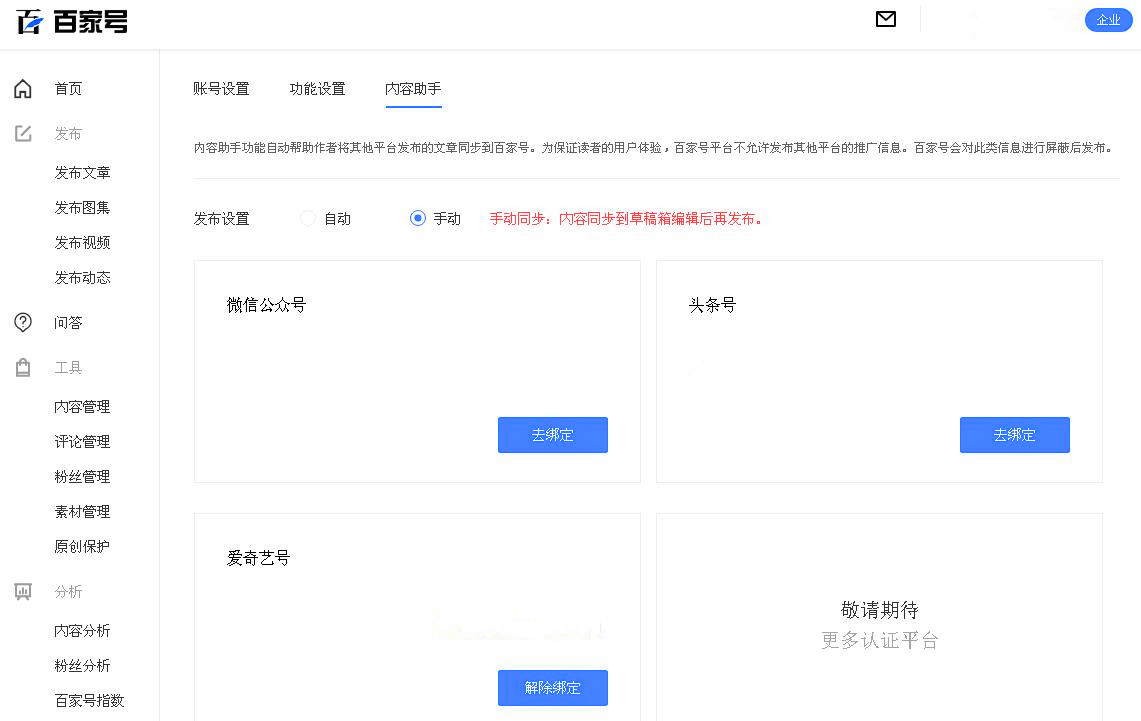Click the bag icon beside 工具

23,367
